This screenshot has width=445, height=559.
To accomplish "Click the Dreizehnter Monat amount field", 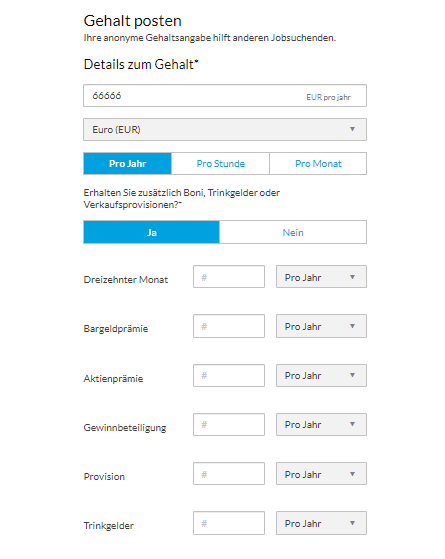I will point(229,277).
